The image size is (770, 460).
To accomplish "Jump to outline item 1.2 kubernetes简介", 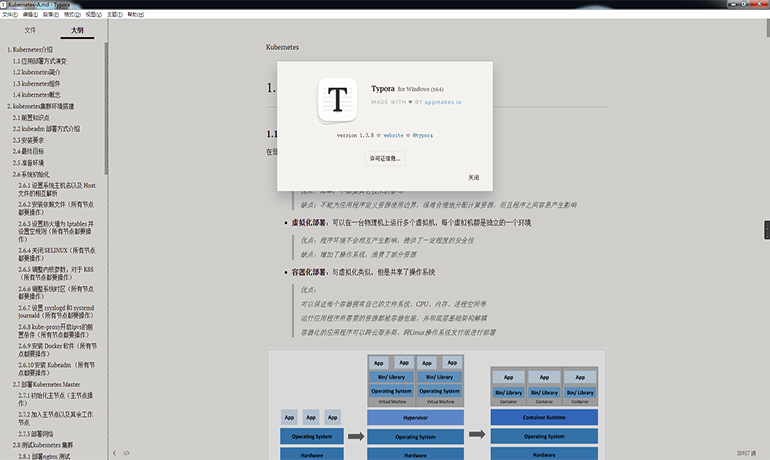I will click(36, 72).
